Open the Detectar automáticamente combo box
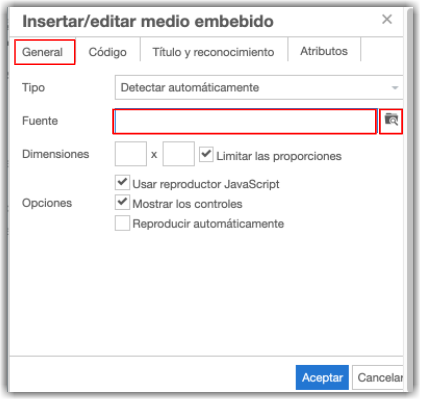The width and height of the screenshot is (421, 400). coord(259,88)
